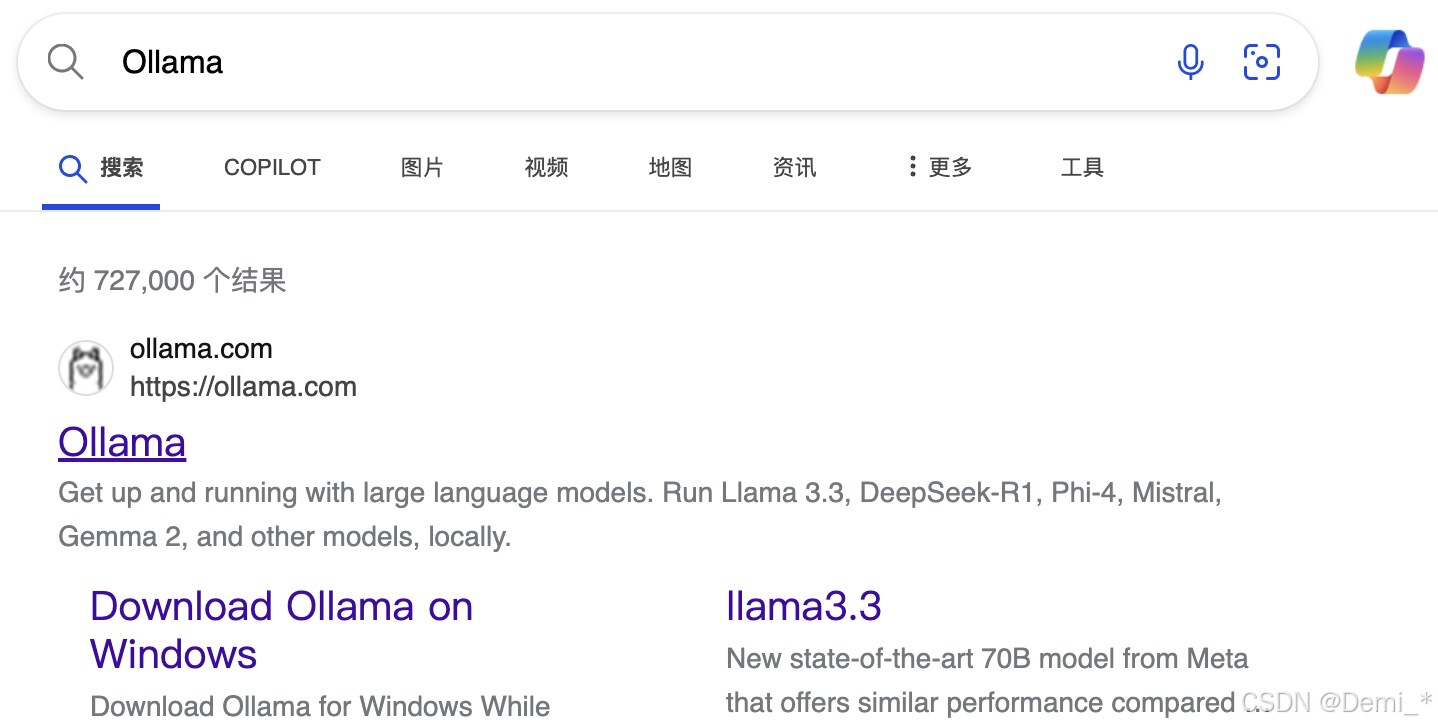Click the Ollama llama favicon

click(x=85, y=368)
